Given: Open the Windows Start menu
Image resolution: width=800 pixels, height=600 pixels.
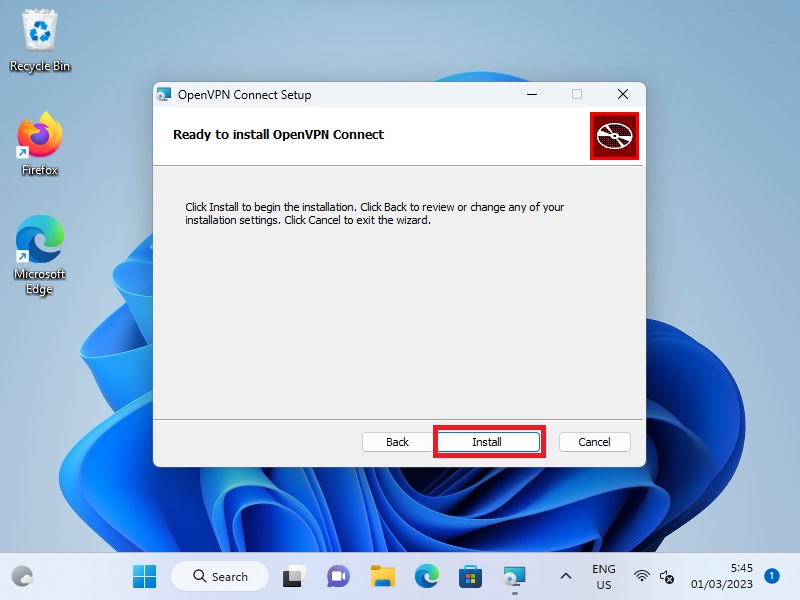Looking at the screenshot, I should [x=145, y=576].
